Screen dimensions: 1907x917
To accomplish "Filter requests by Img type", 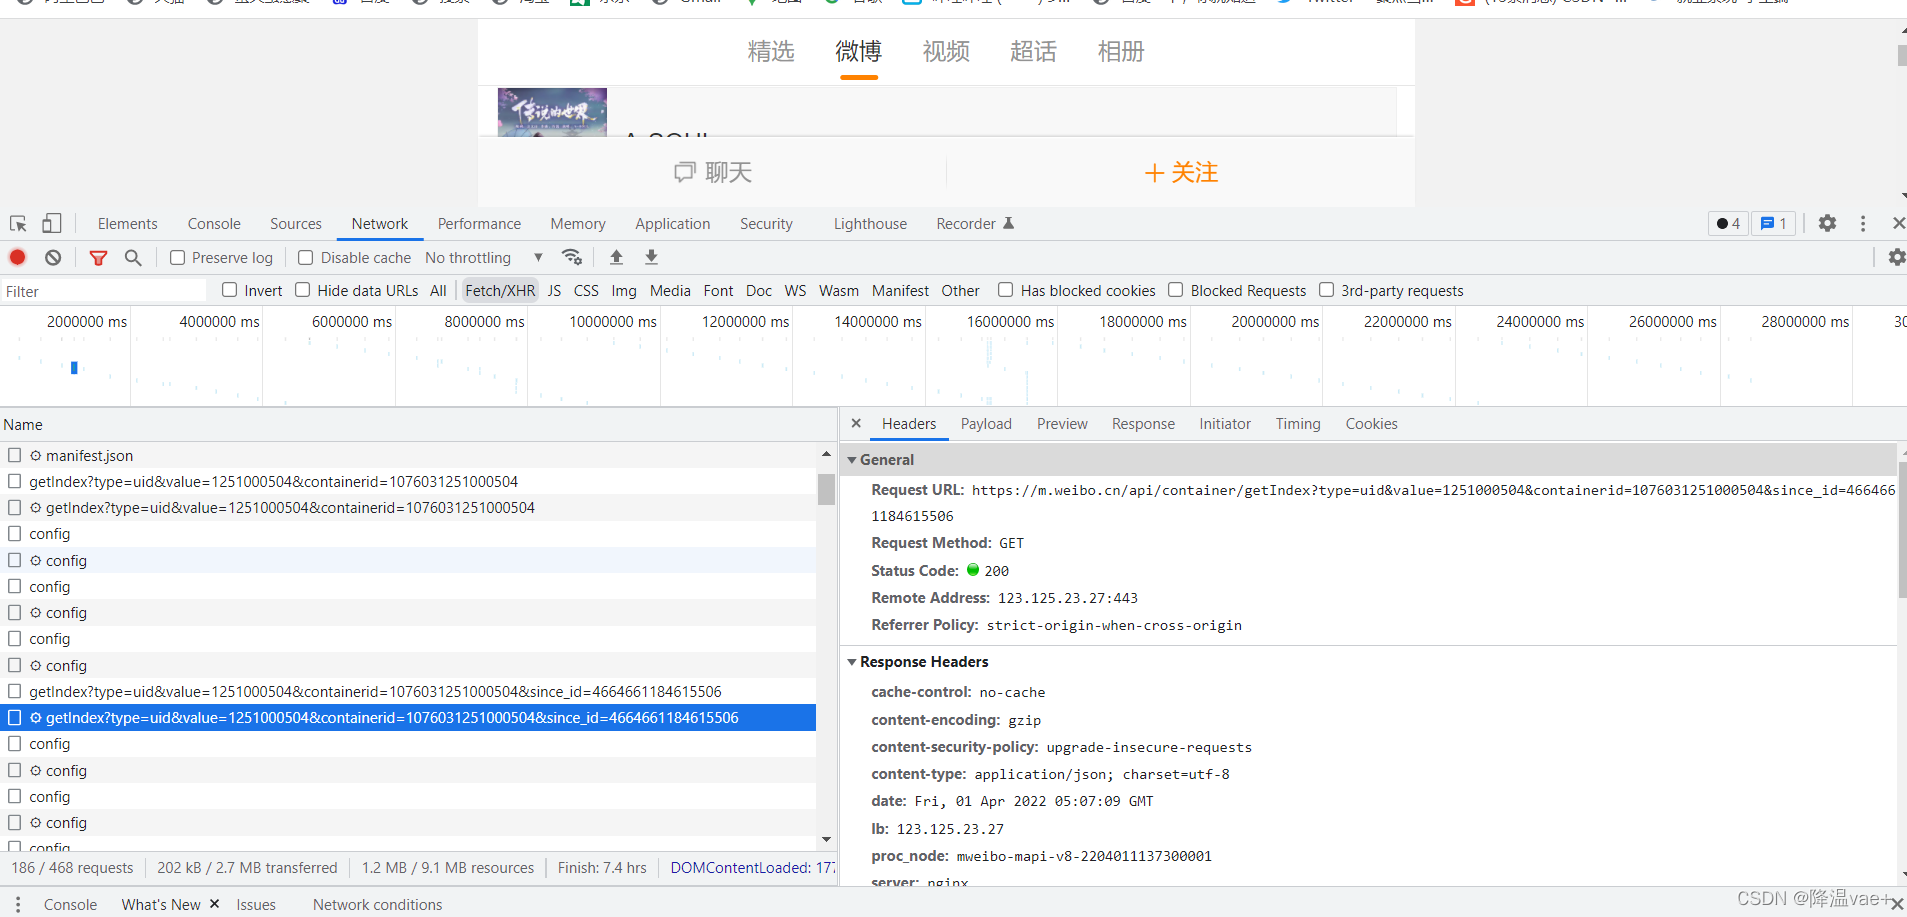I will click(624, 291).
